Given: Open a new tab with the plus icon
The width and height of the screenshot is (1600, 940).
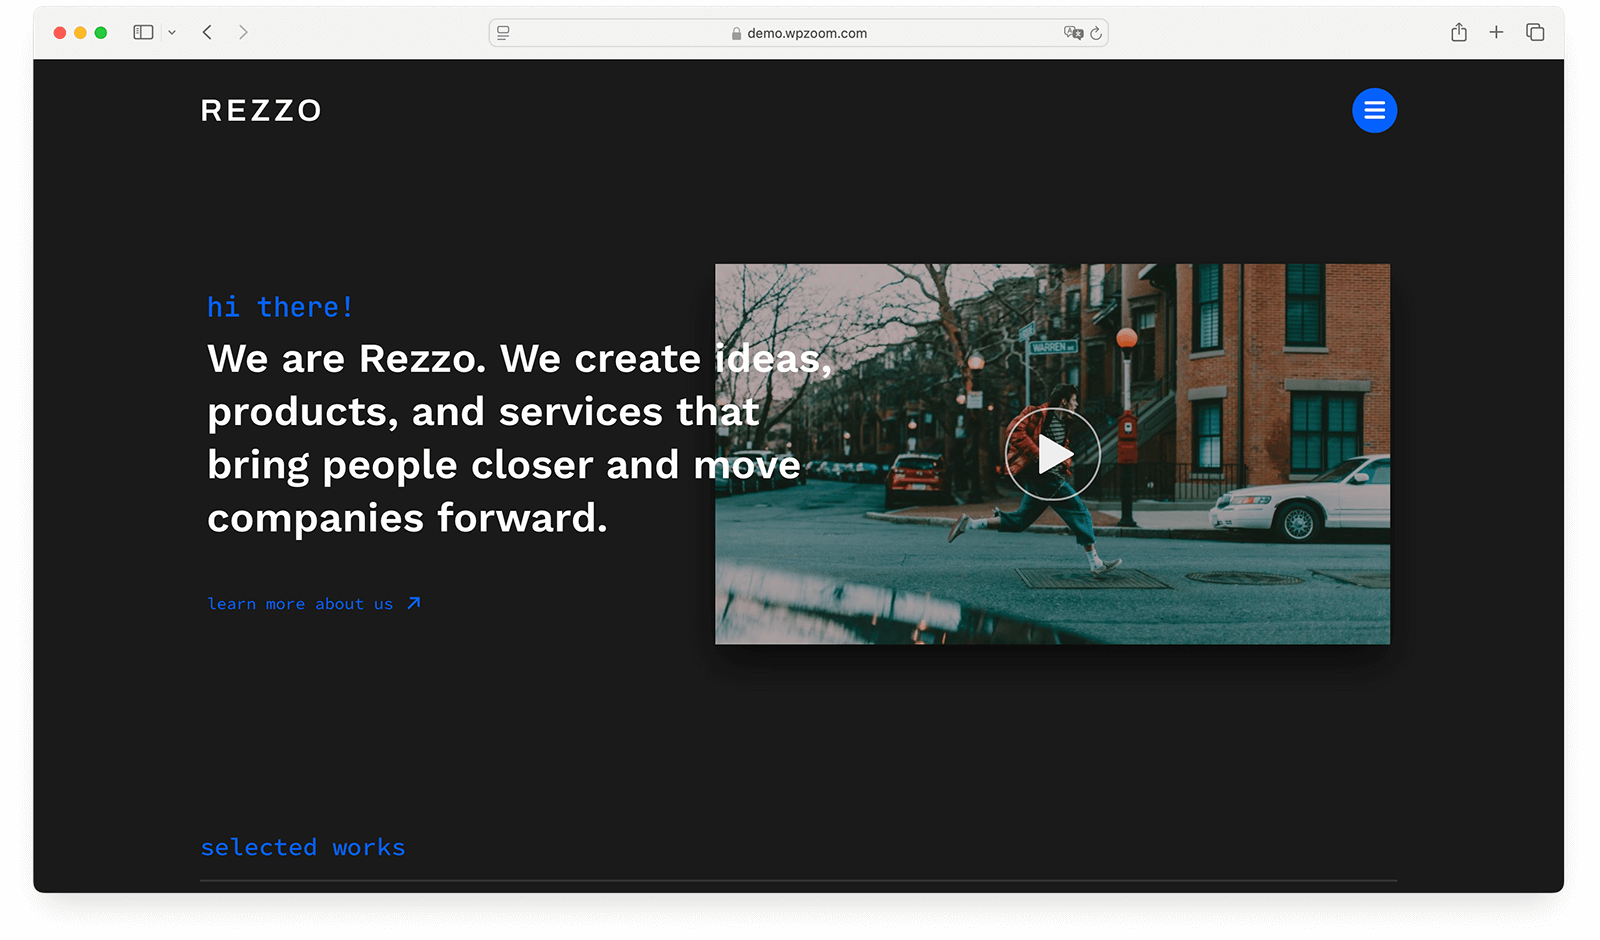Looking at the screenshot, I should [1496, 32].
